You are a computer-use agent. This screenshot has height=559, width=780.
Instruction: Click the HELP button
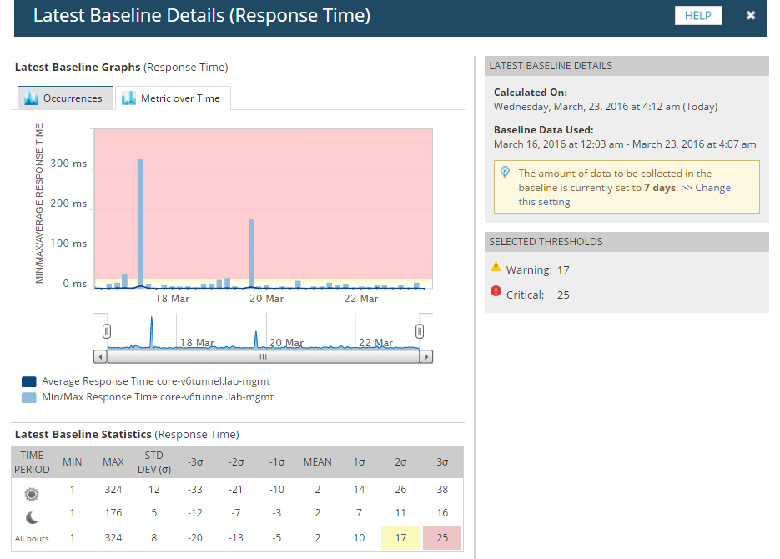(698, 16)
